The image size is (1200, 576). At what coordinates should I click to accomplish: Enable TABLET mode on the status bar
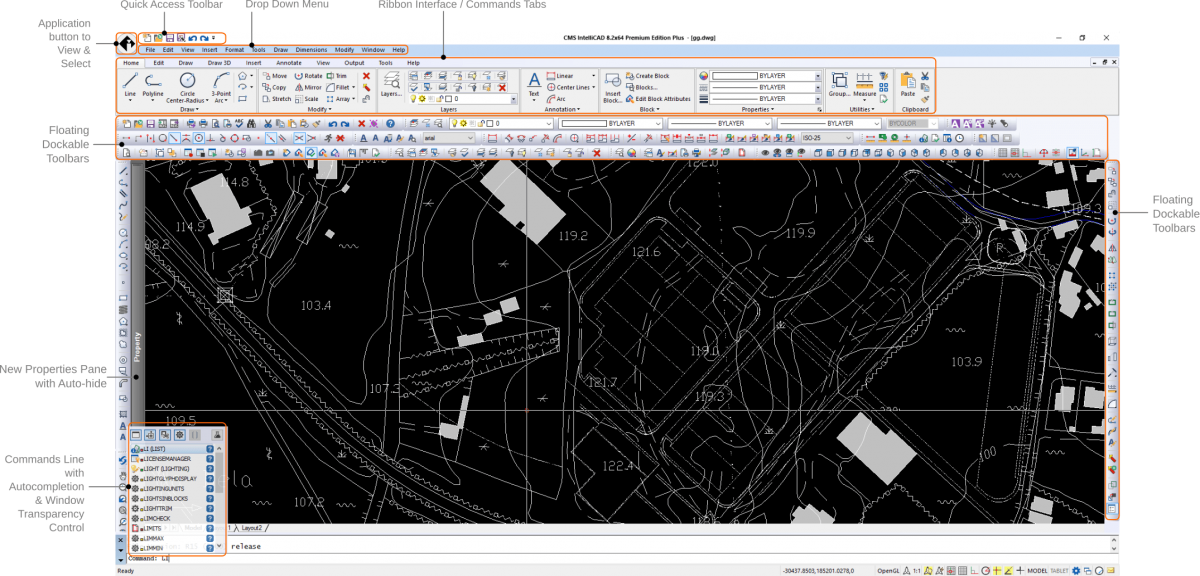[x=1060, y=570]
